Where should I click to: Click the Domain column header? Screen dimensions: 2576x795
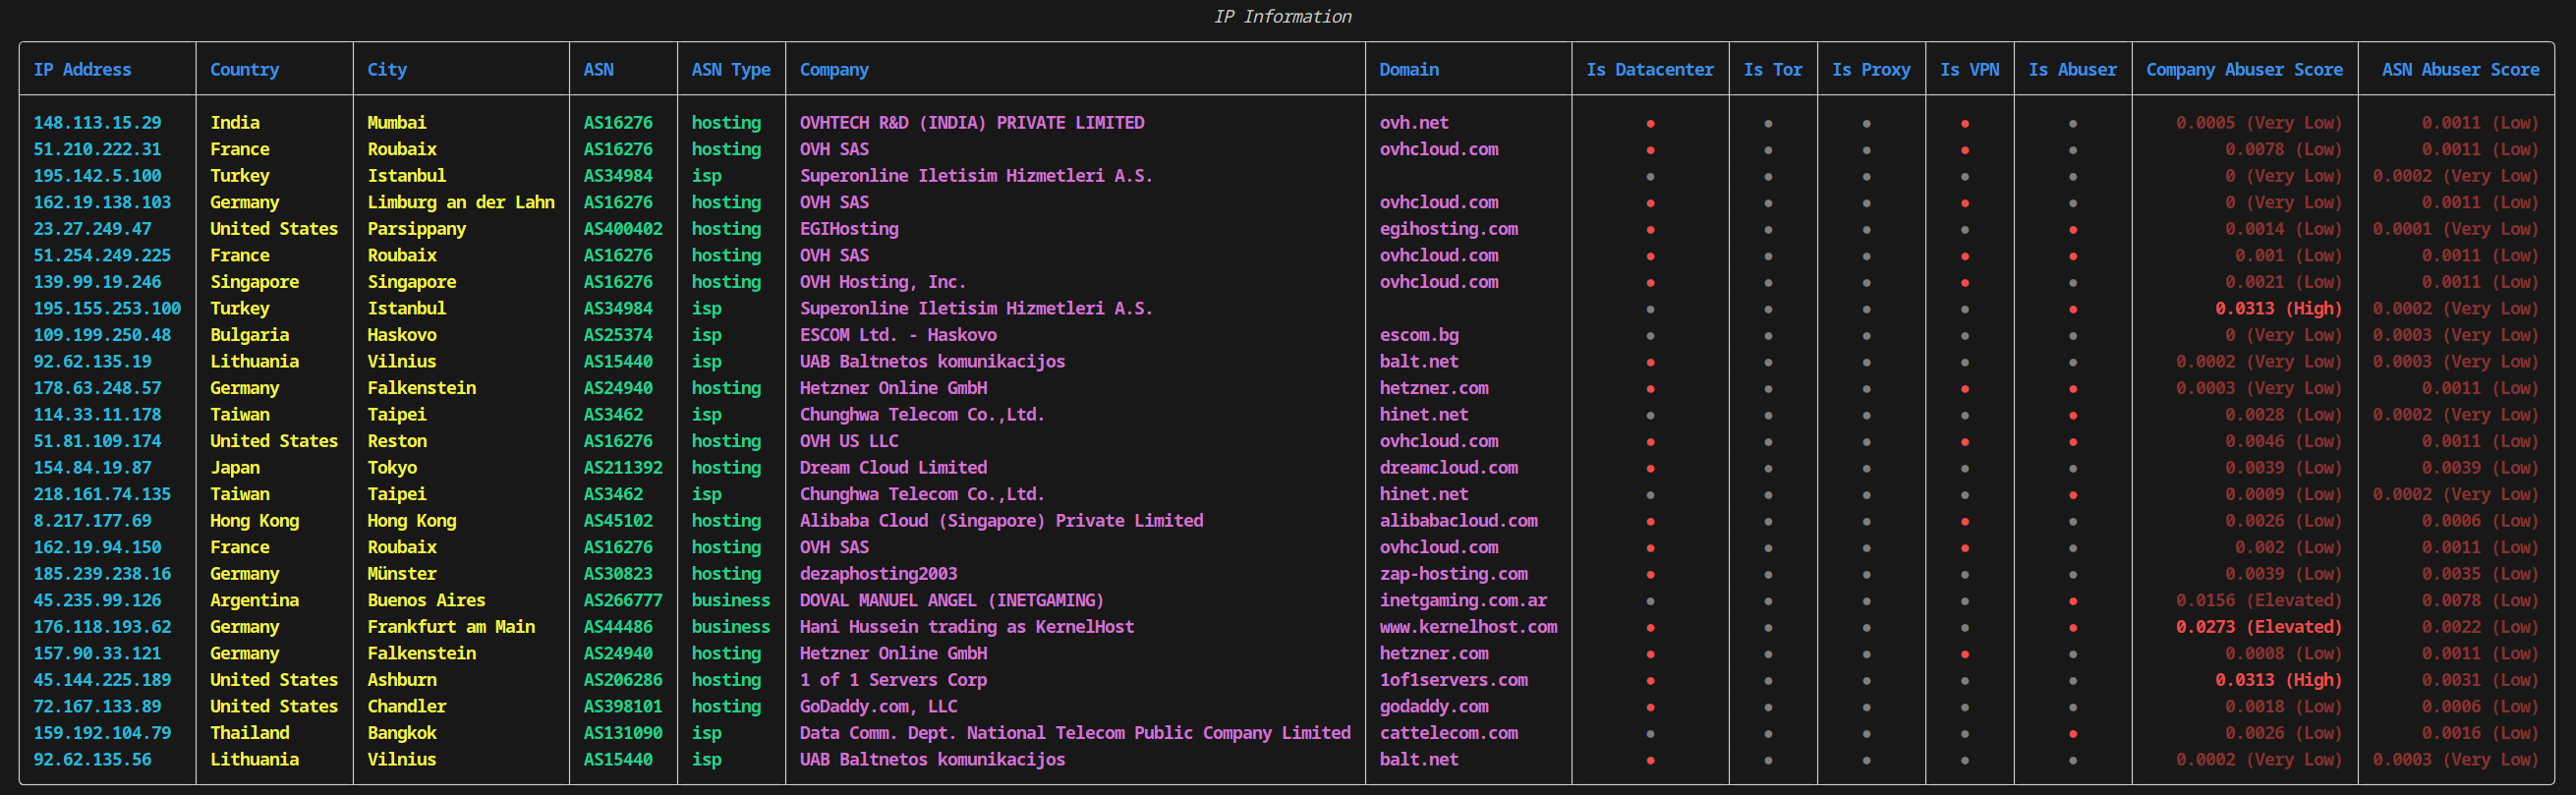(1409, 69)
